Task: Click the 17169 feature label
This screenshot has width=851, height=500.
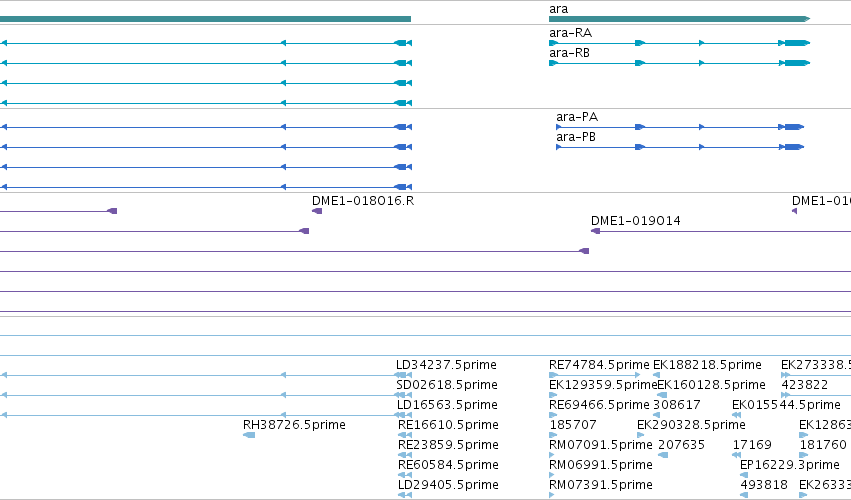Action: (x=752, y=445)
